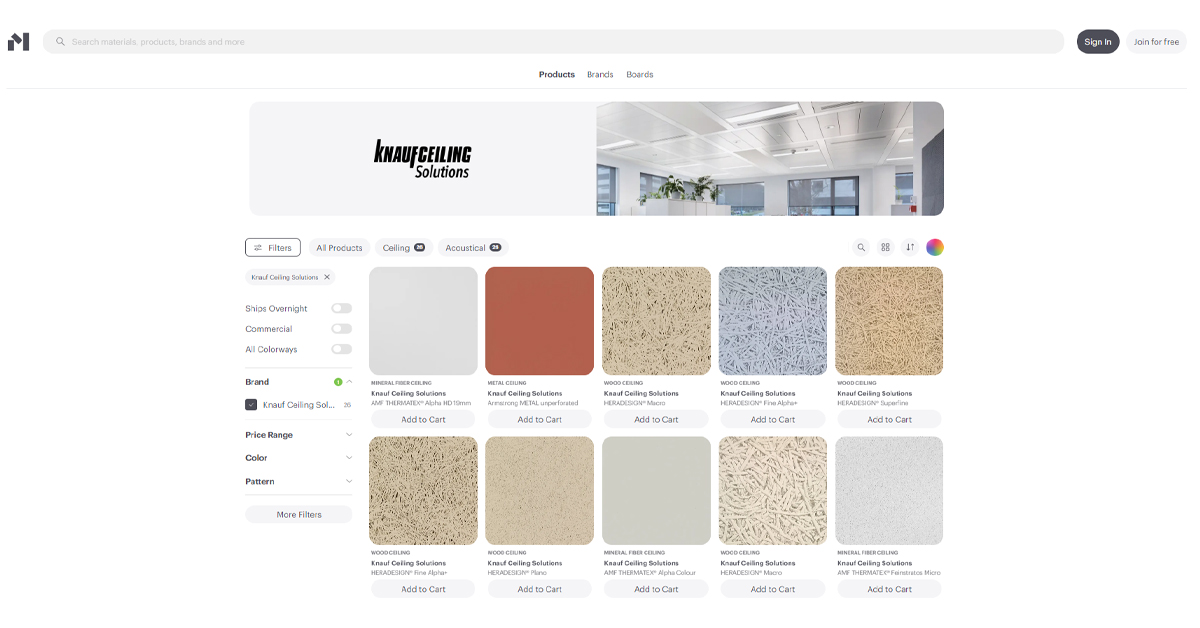This screenshot has width=1200, height=628.
Task: Toggle Ships Overnight switch
Action: click(x=342, y=308)
